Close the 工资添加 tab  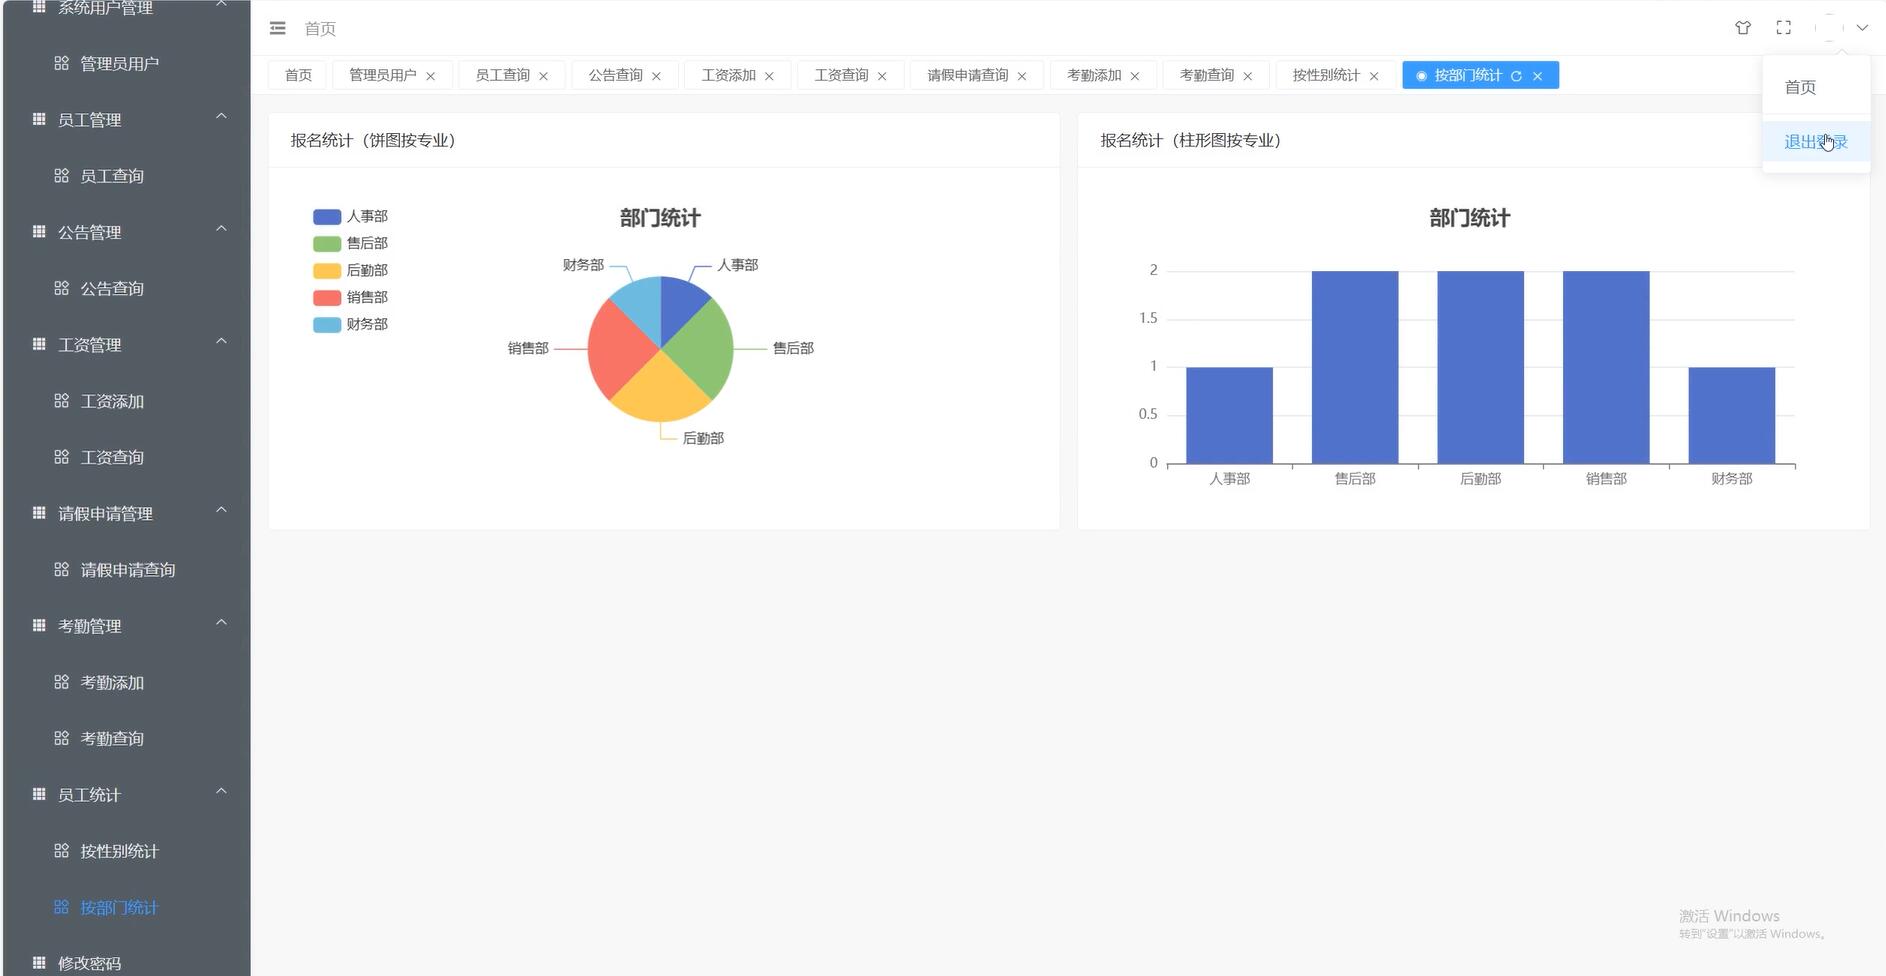pyautogui.click(x=769, y=76)
